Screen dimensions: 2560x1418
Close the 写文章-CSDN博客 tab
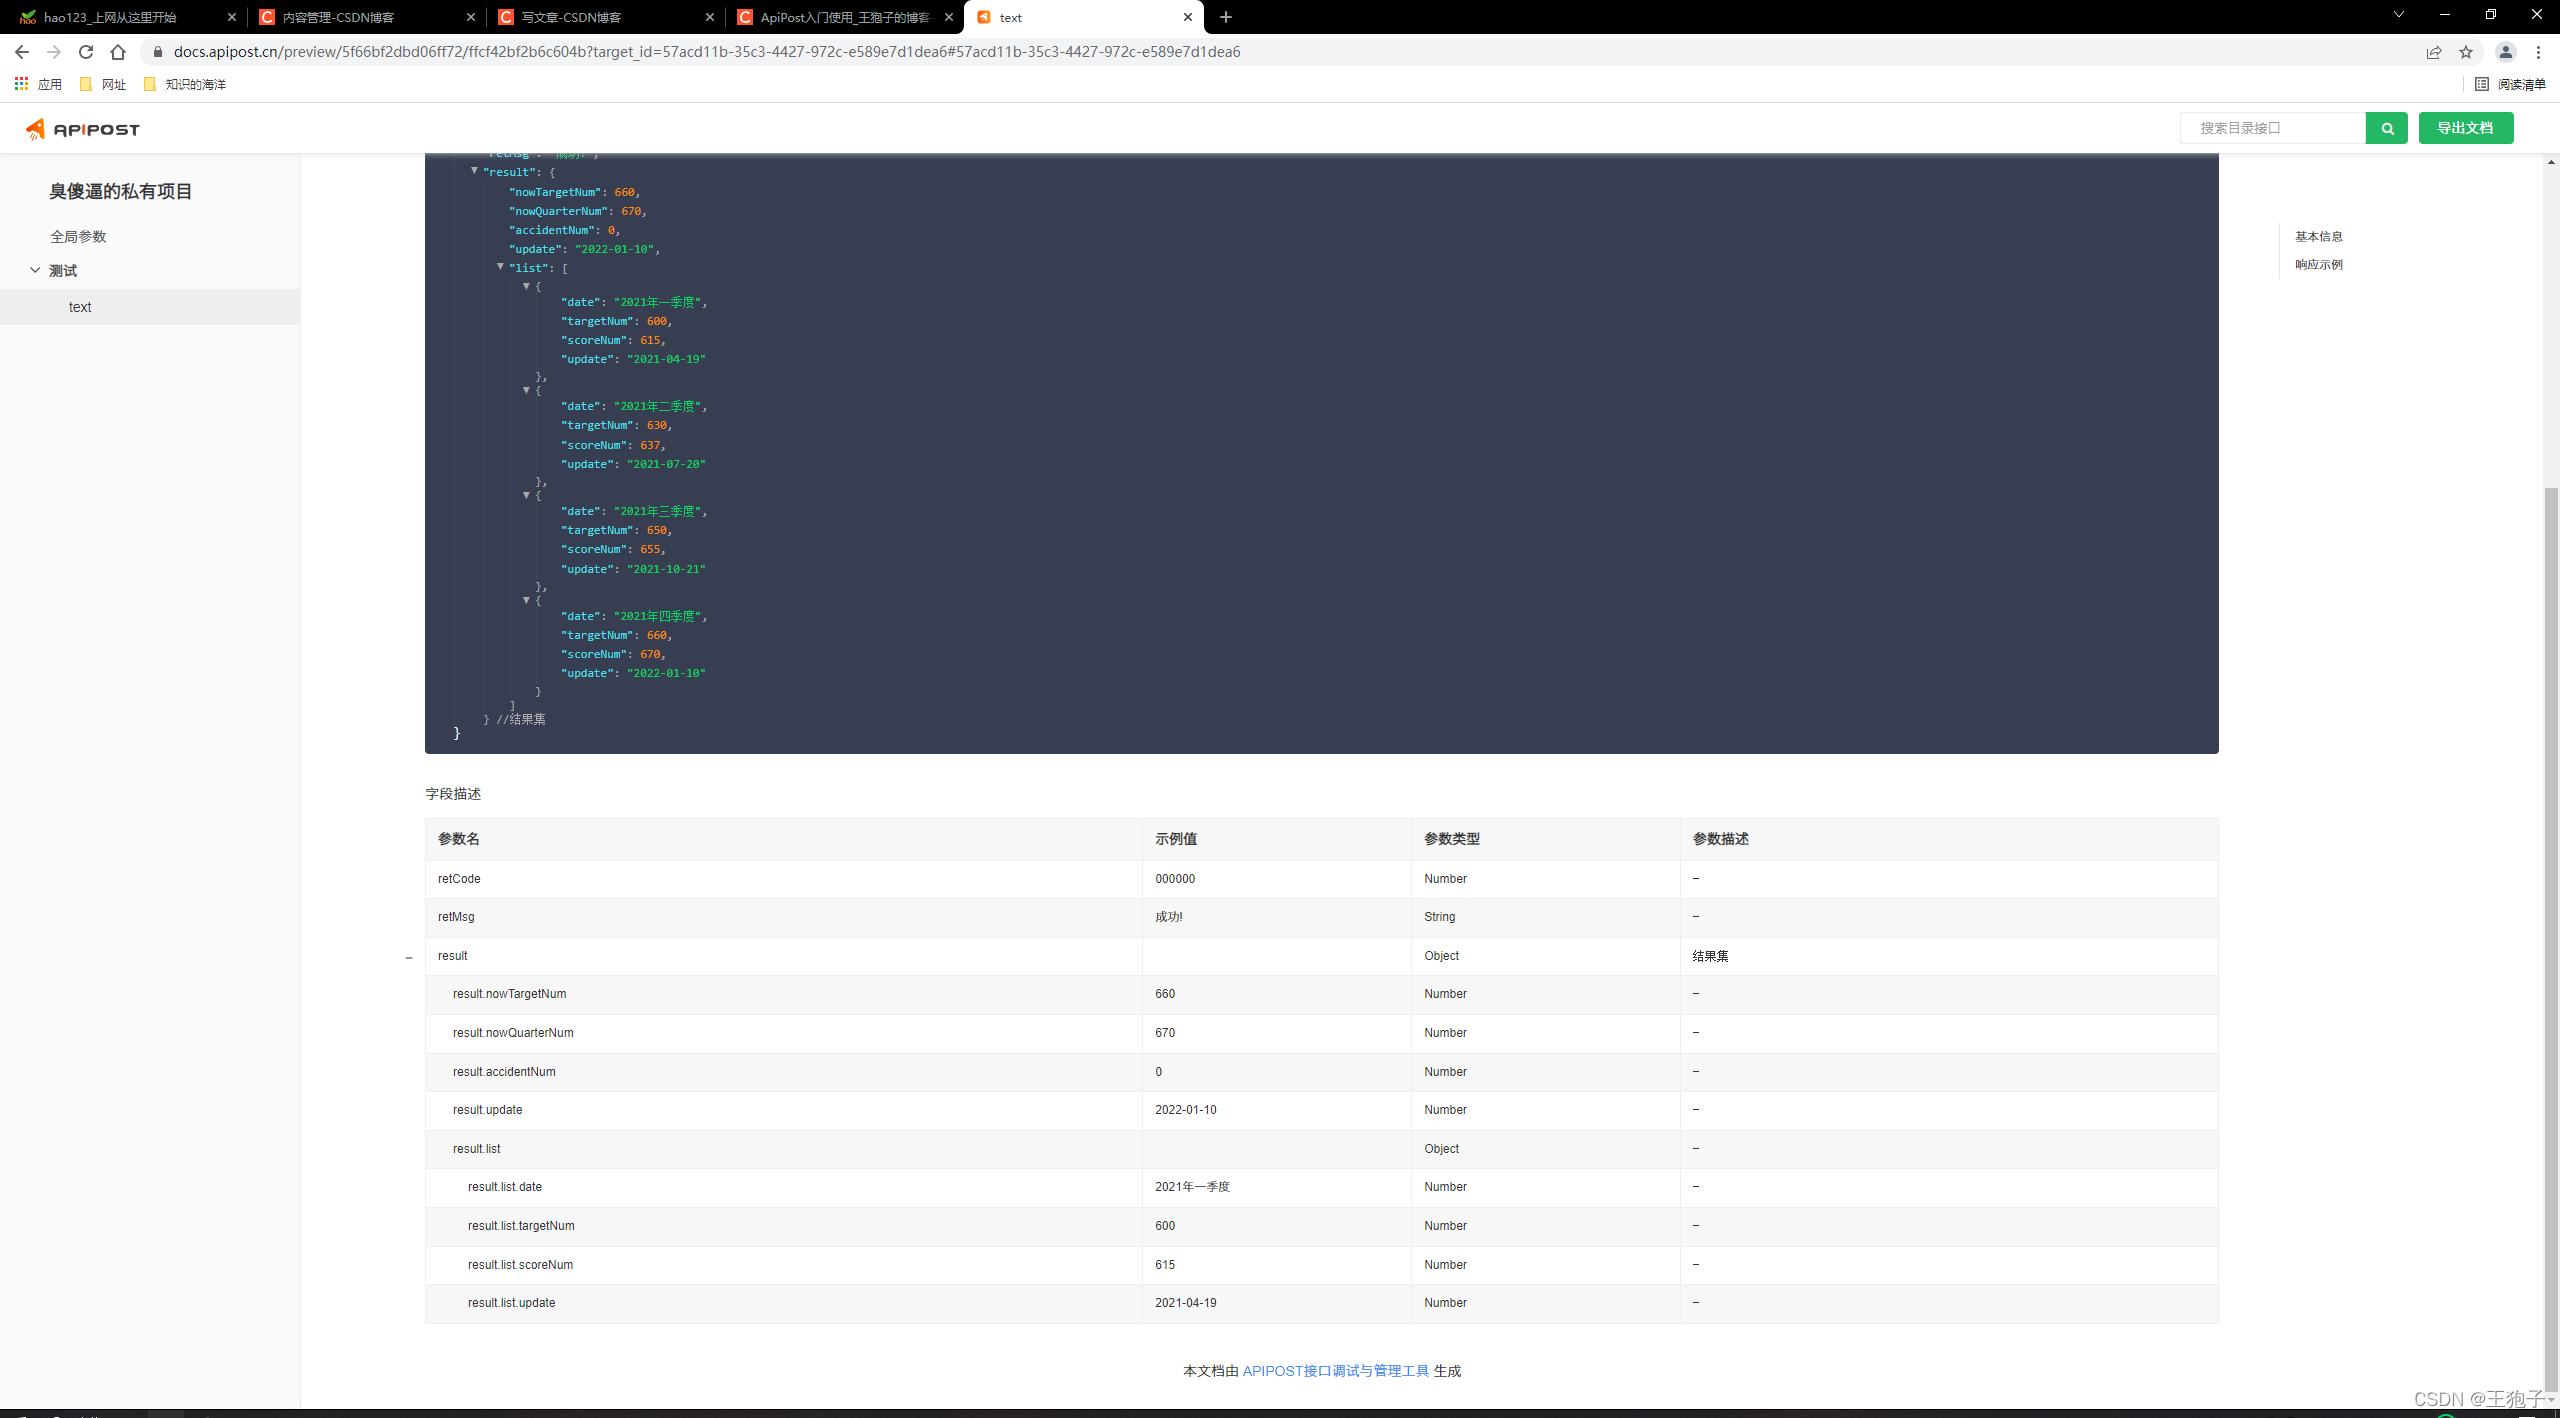coord(709,17)
